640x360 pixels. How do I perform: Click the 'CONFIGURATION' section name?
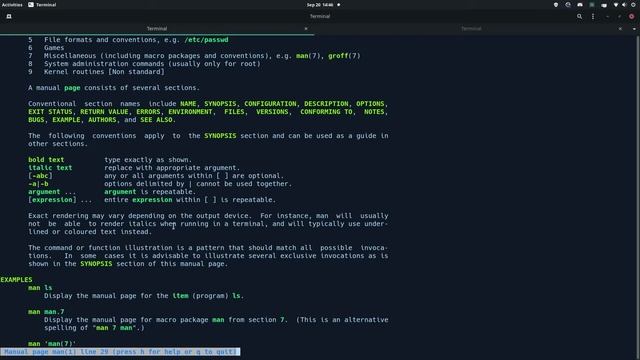(x=270, y=104)
